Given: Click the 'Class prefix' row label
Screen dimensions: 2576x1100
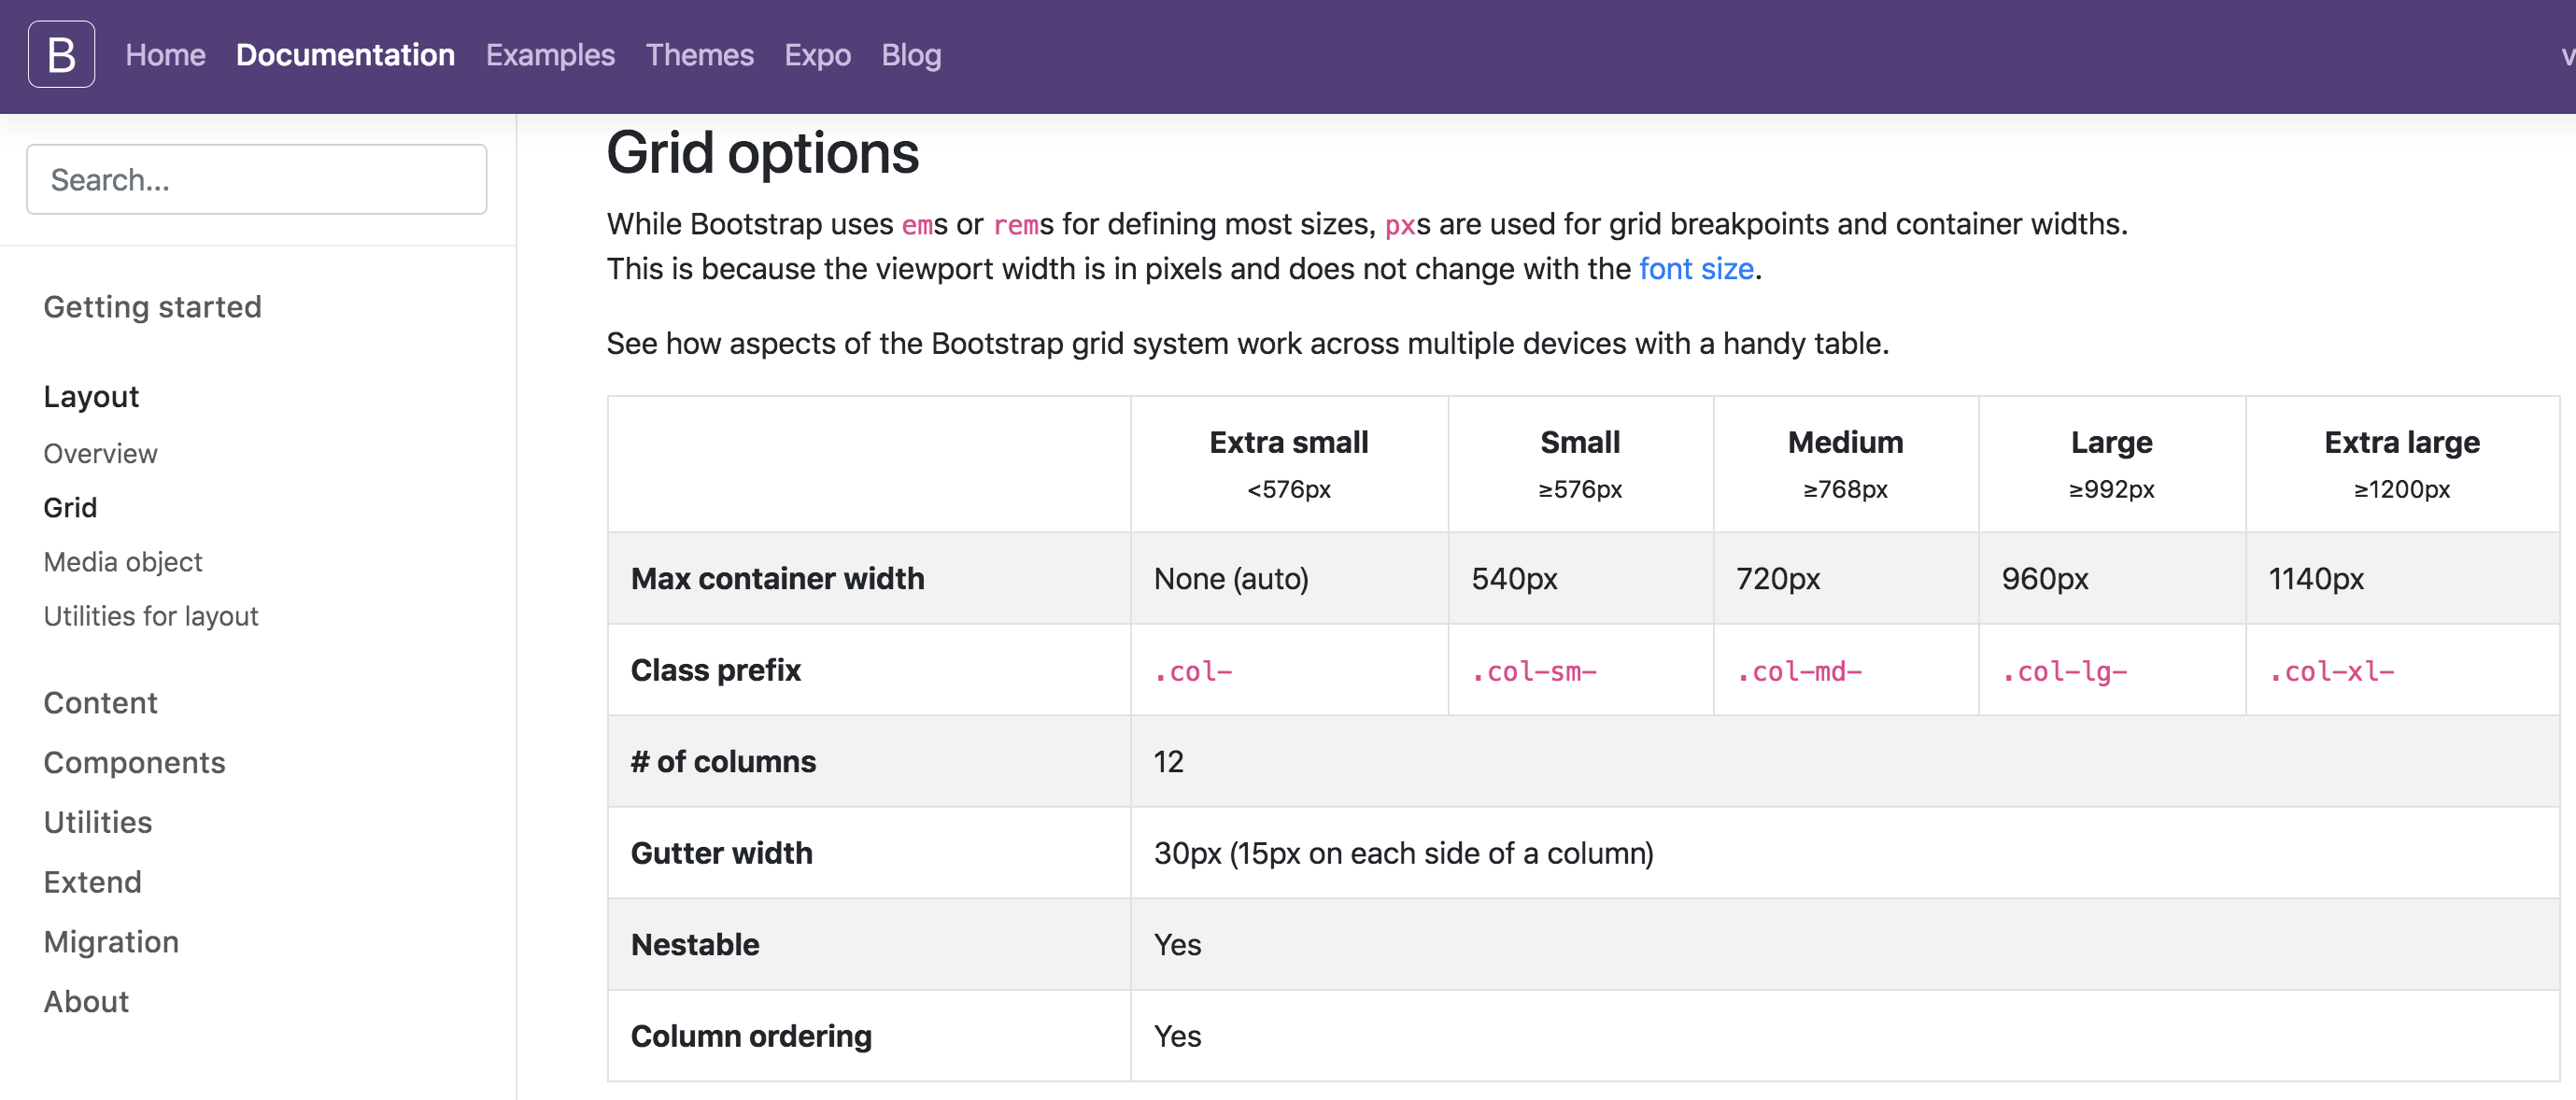Looking at the screenshot, I should [x=716, y=670].
